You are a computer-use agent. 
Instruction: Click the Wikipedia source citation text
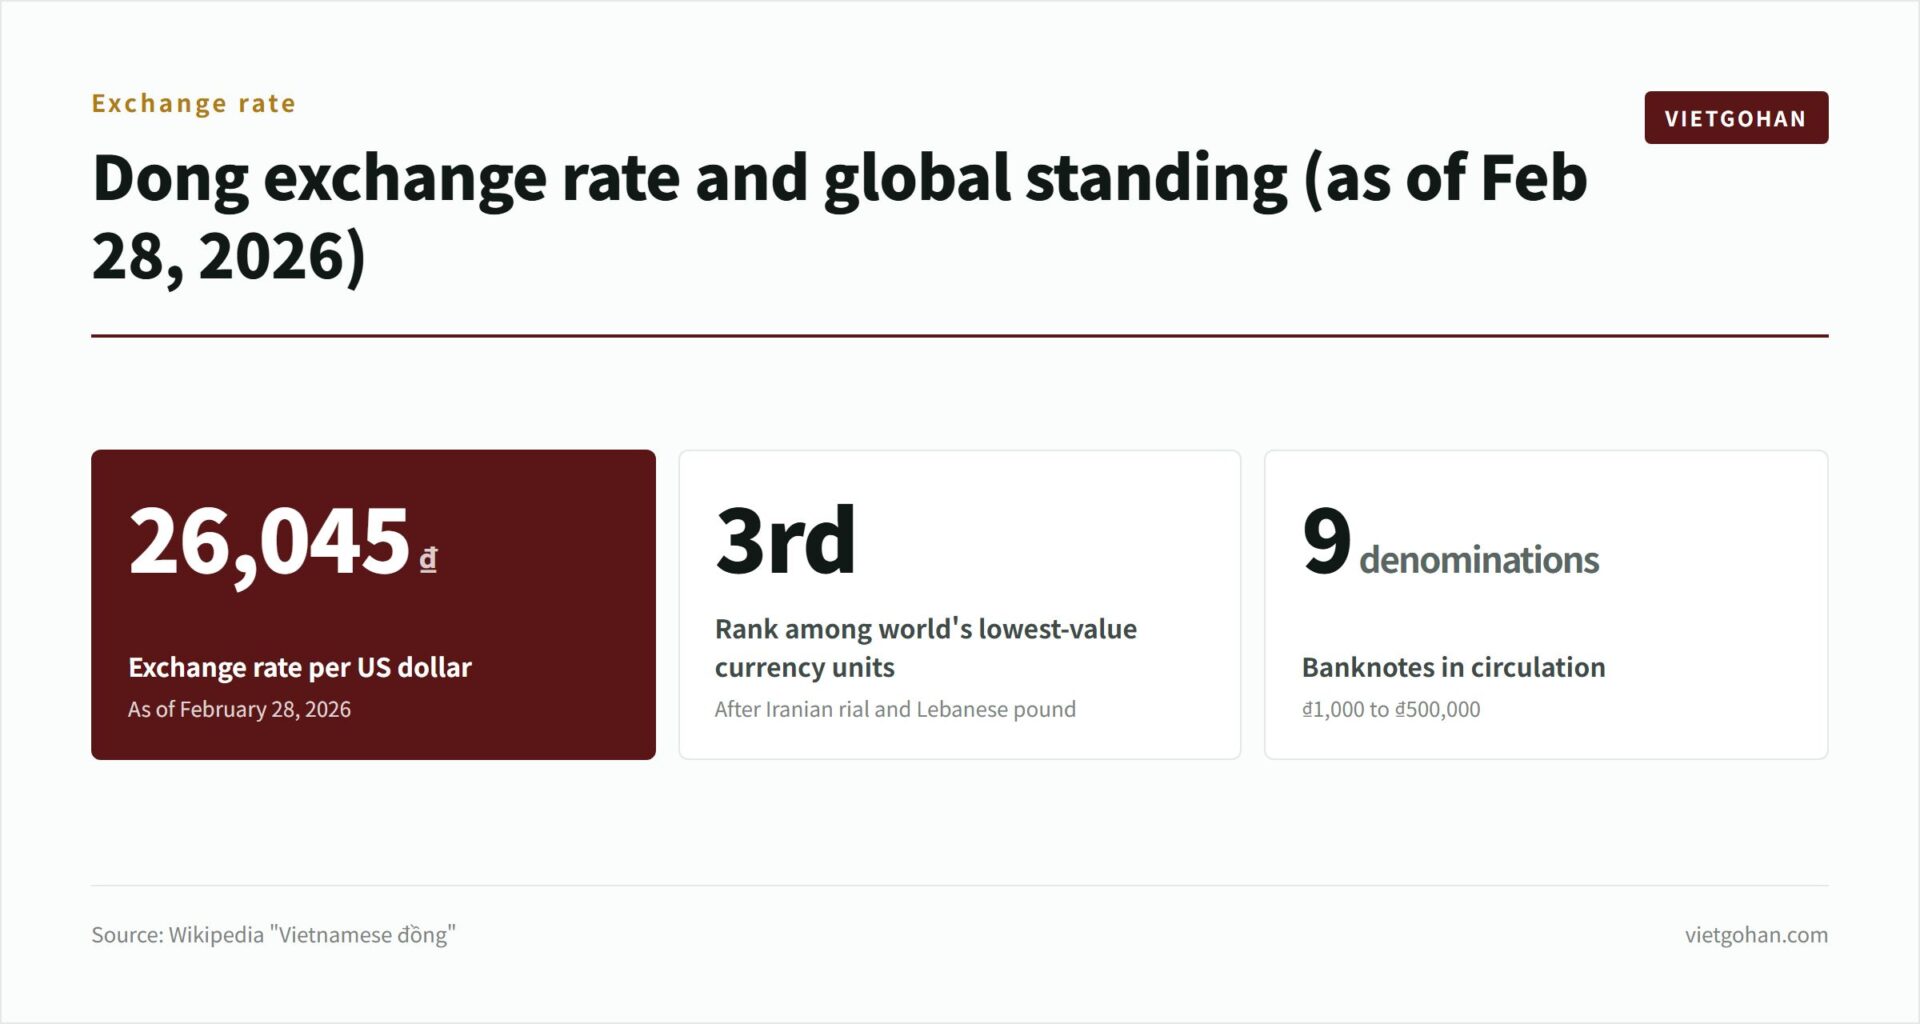pyautogui.click(x=273, y=935)
